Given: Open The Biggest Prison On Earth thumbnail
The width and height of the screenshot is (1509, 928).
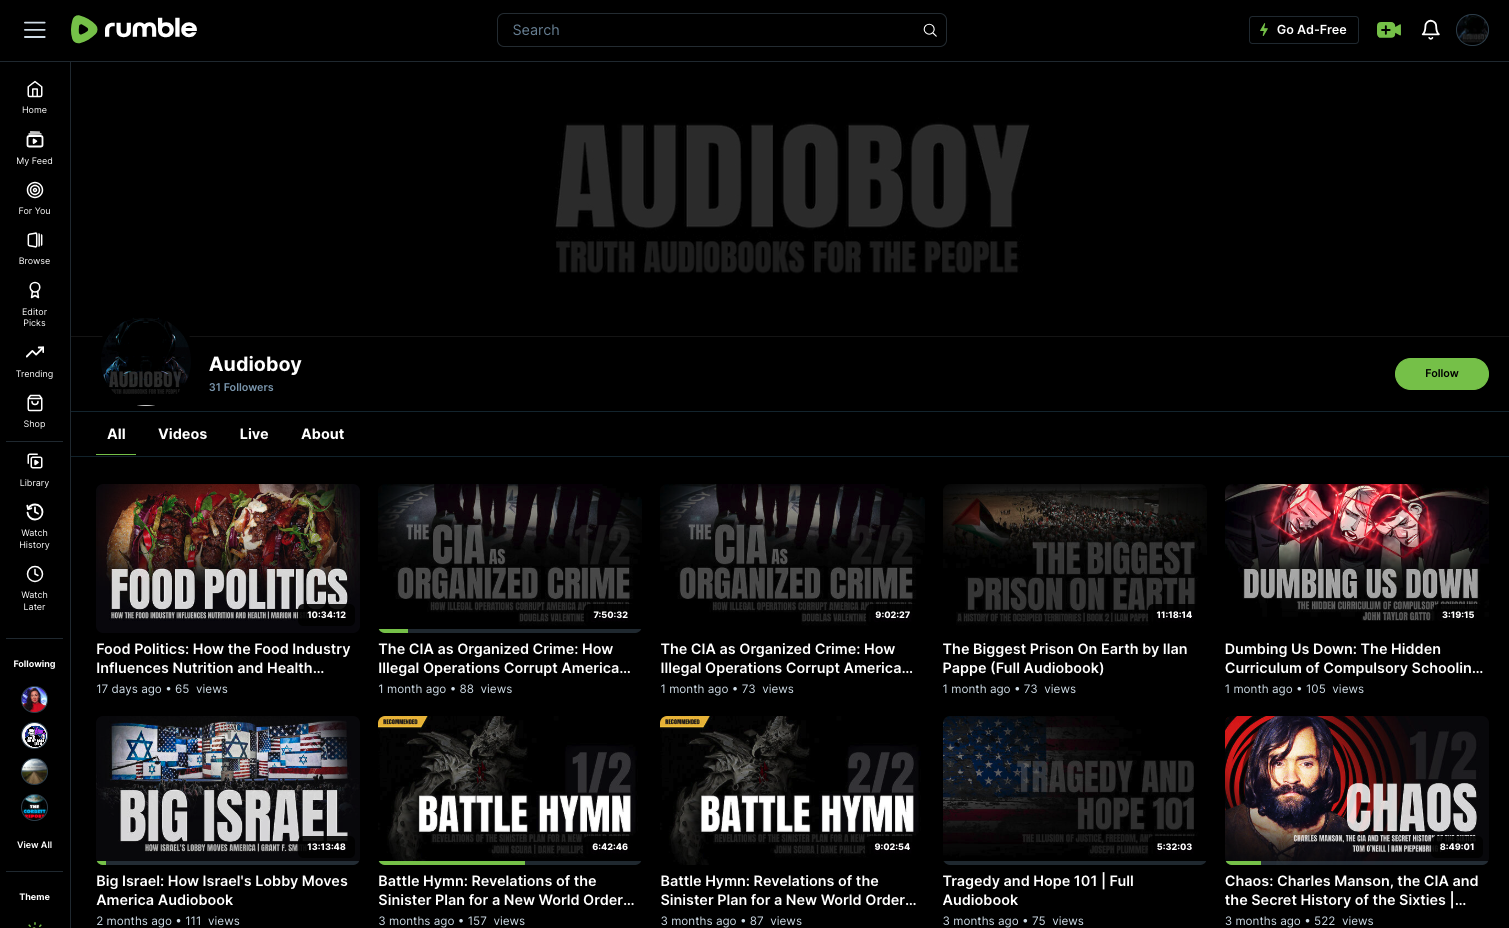Looking at the screenshot, I should [1075, 558].
